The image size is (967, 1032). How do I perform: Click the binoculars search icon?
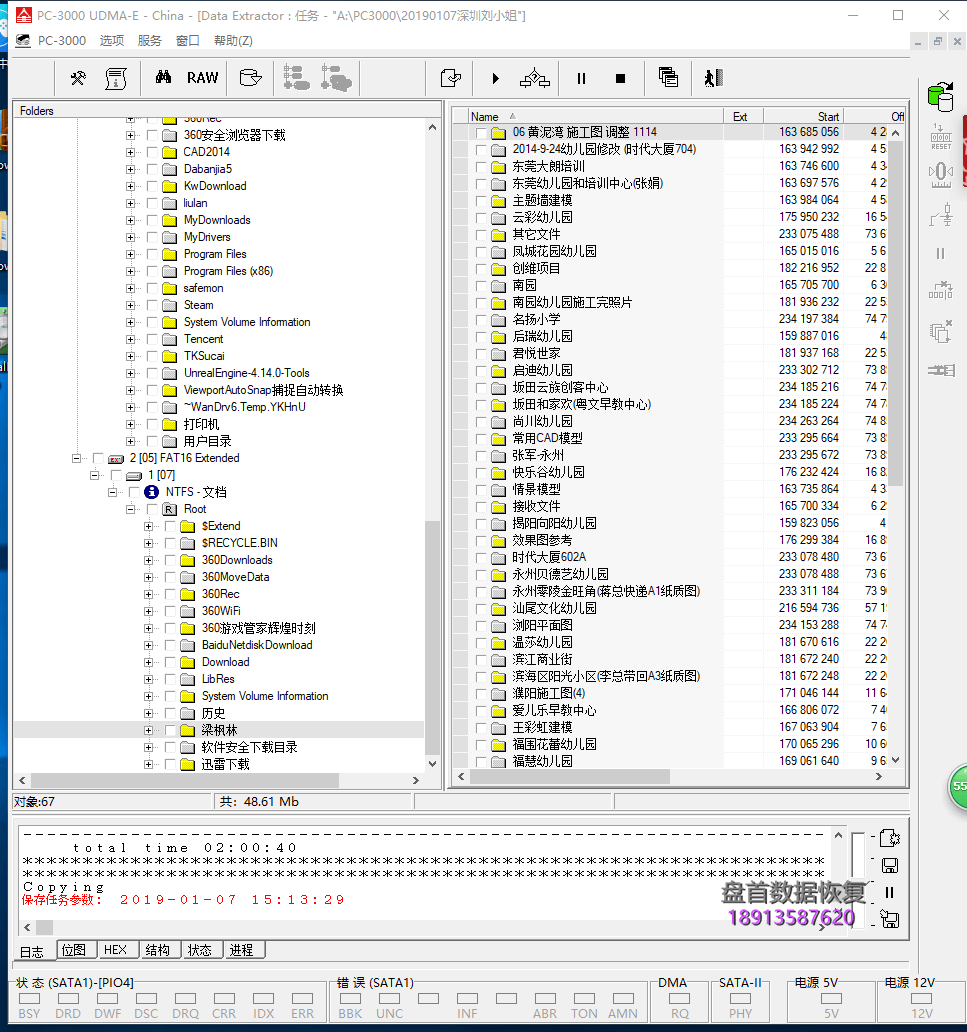tap(163, 78)
